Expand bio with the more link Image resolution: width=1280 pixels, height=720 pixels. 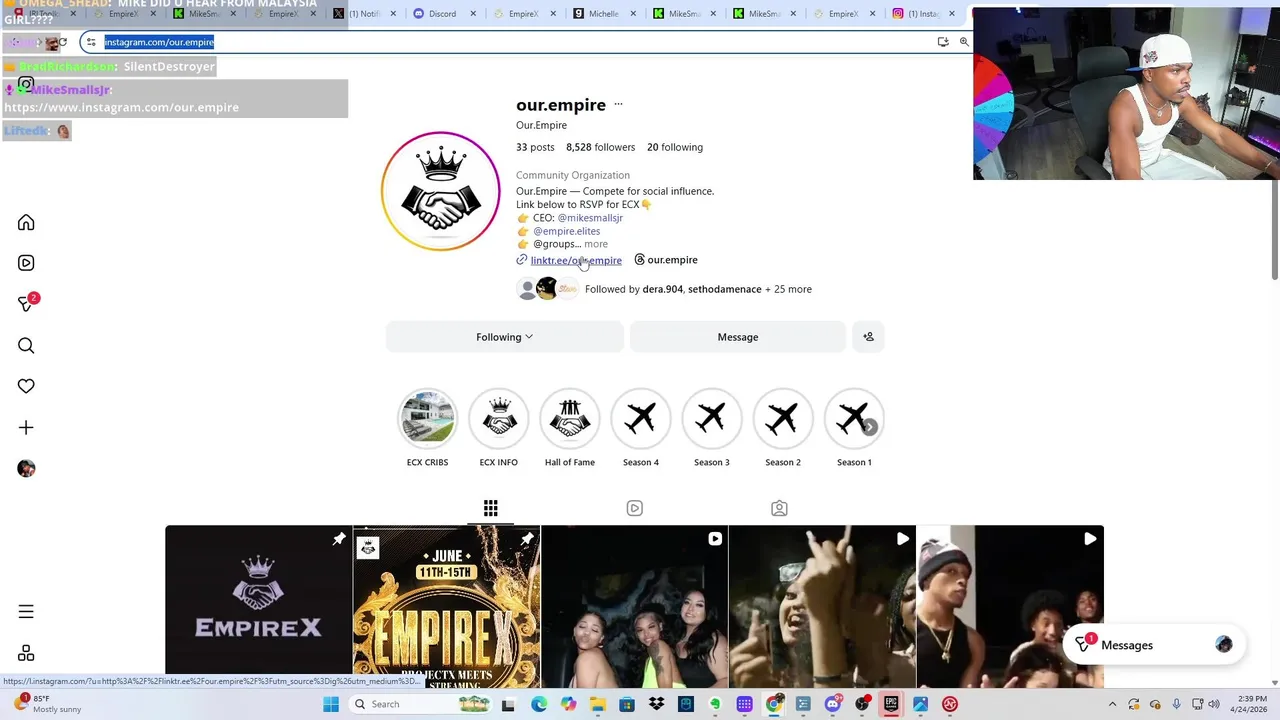pyautogui.click(x=596, y=244)
